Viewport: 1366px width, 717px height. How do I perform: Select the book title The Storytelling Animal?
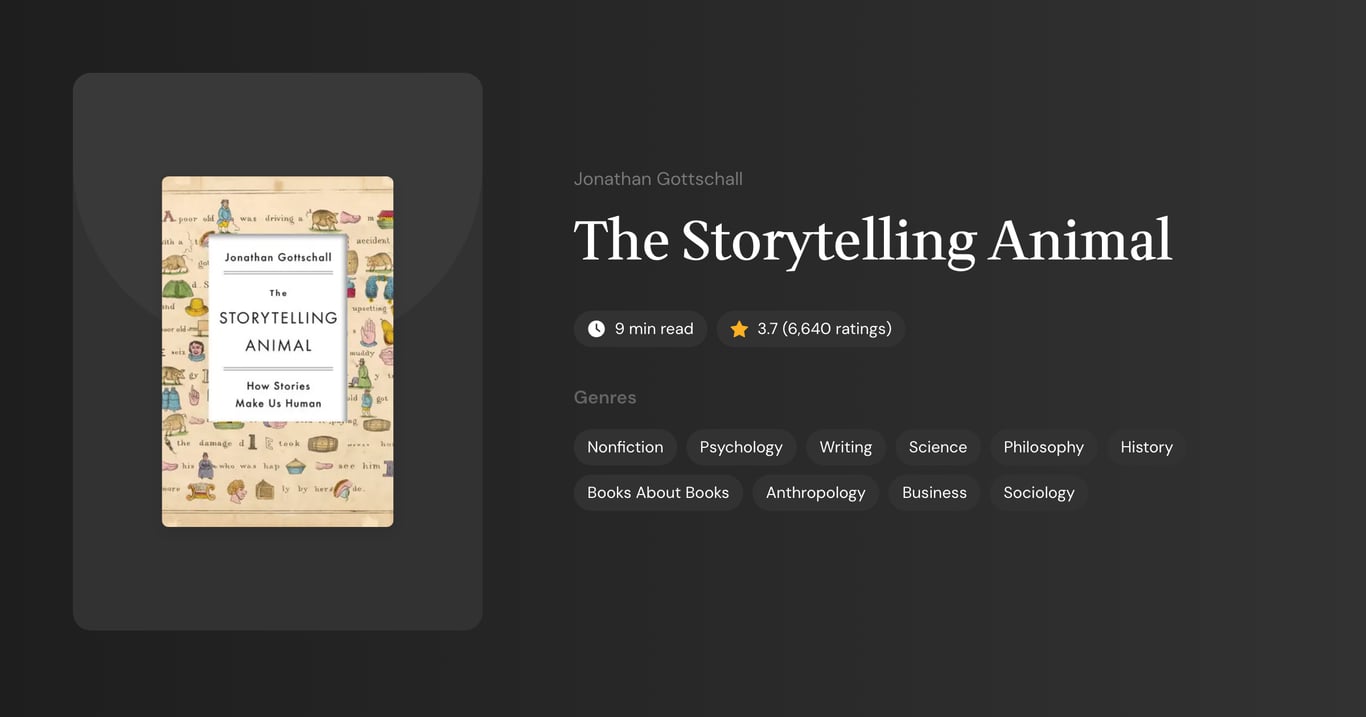[x=872, y=240]
